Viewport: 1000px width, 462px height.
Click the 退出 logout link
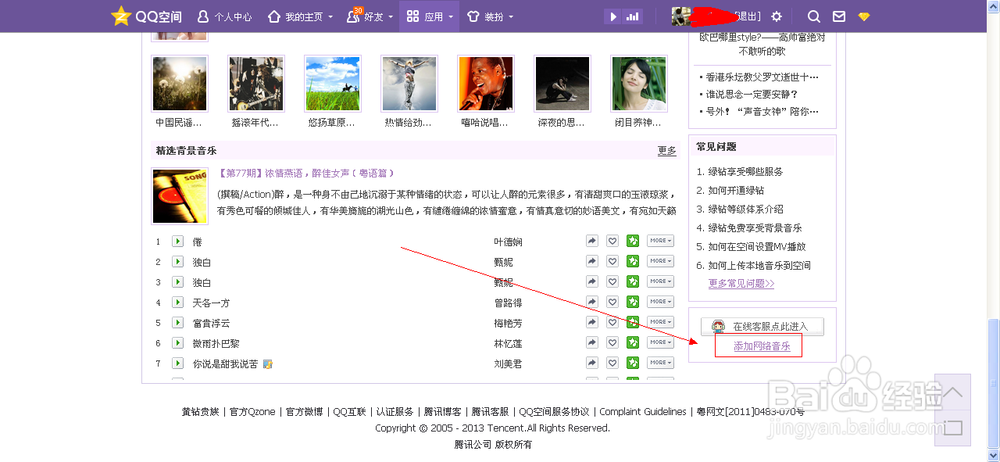747,17
